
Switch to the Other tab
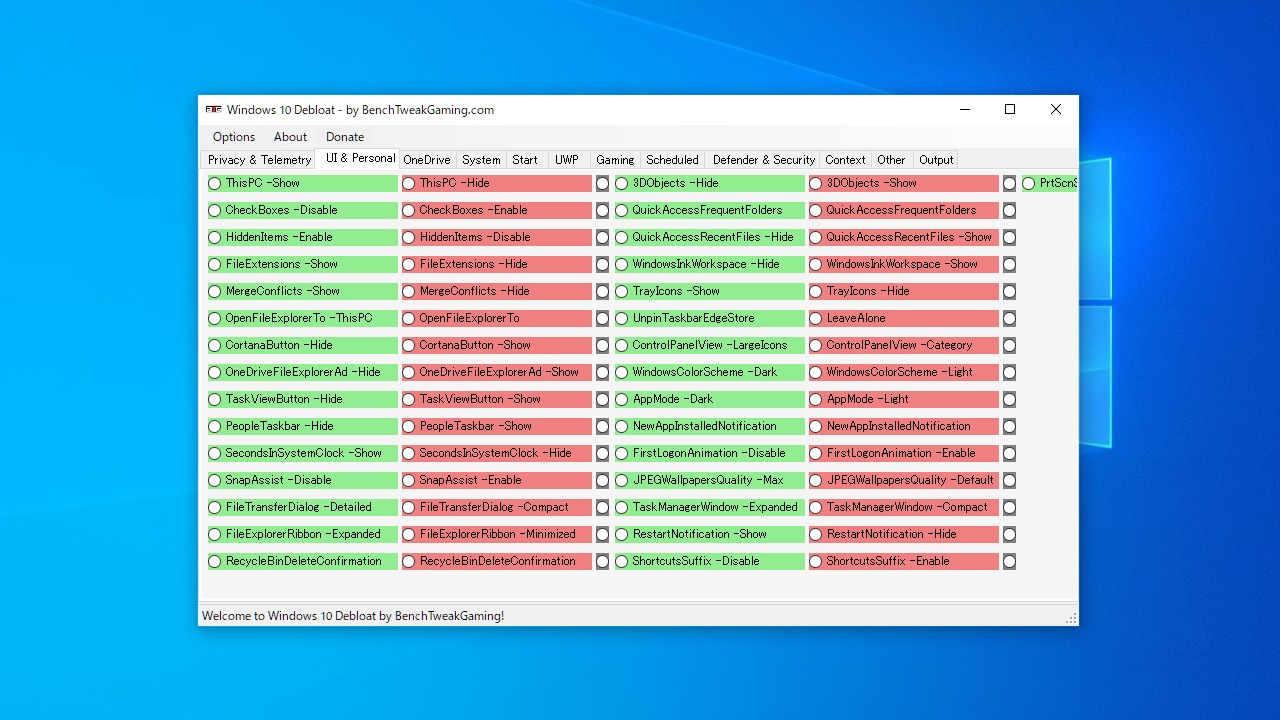pyautogui.click(x=891, y=160)
